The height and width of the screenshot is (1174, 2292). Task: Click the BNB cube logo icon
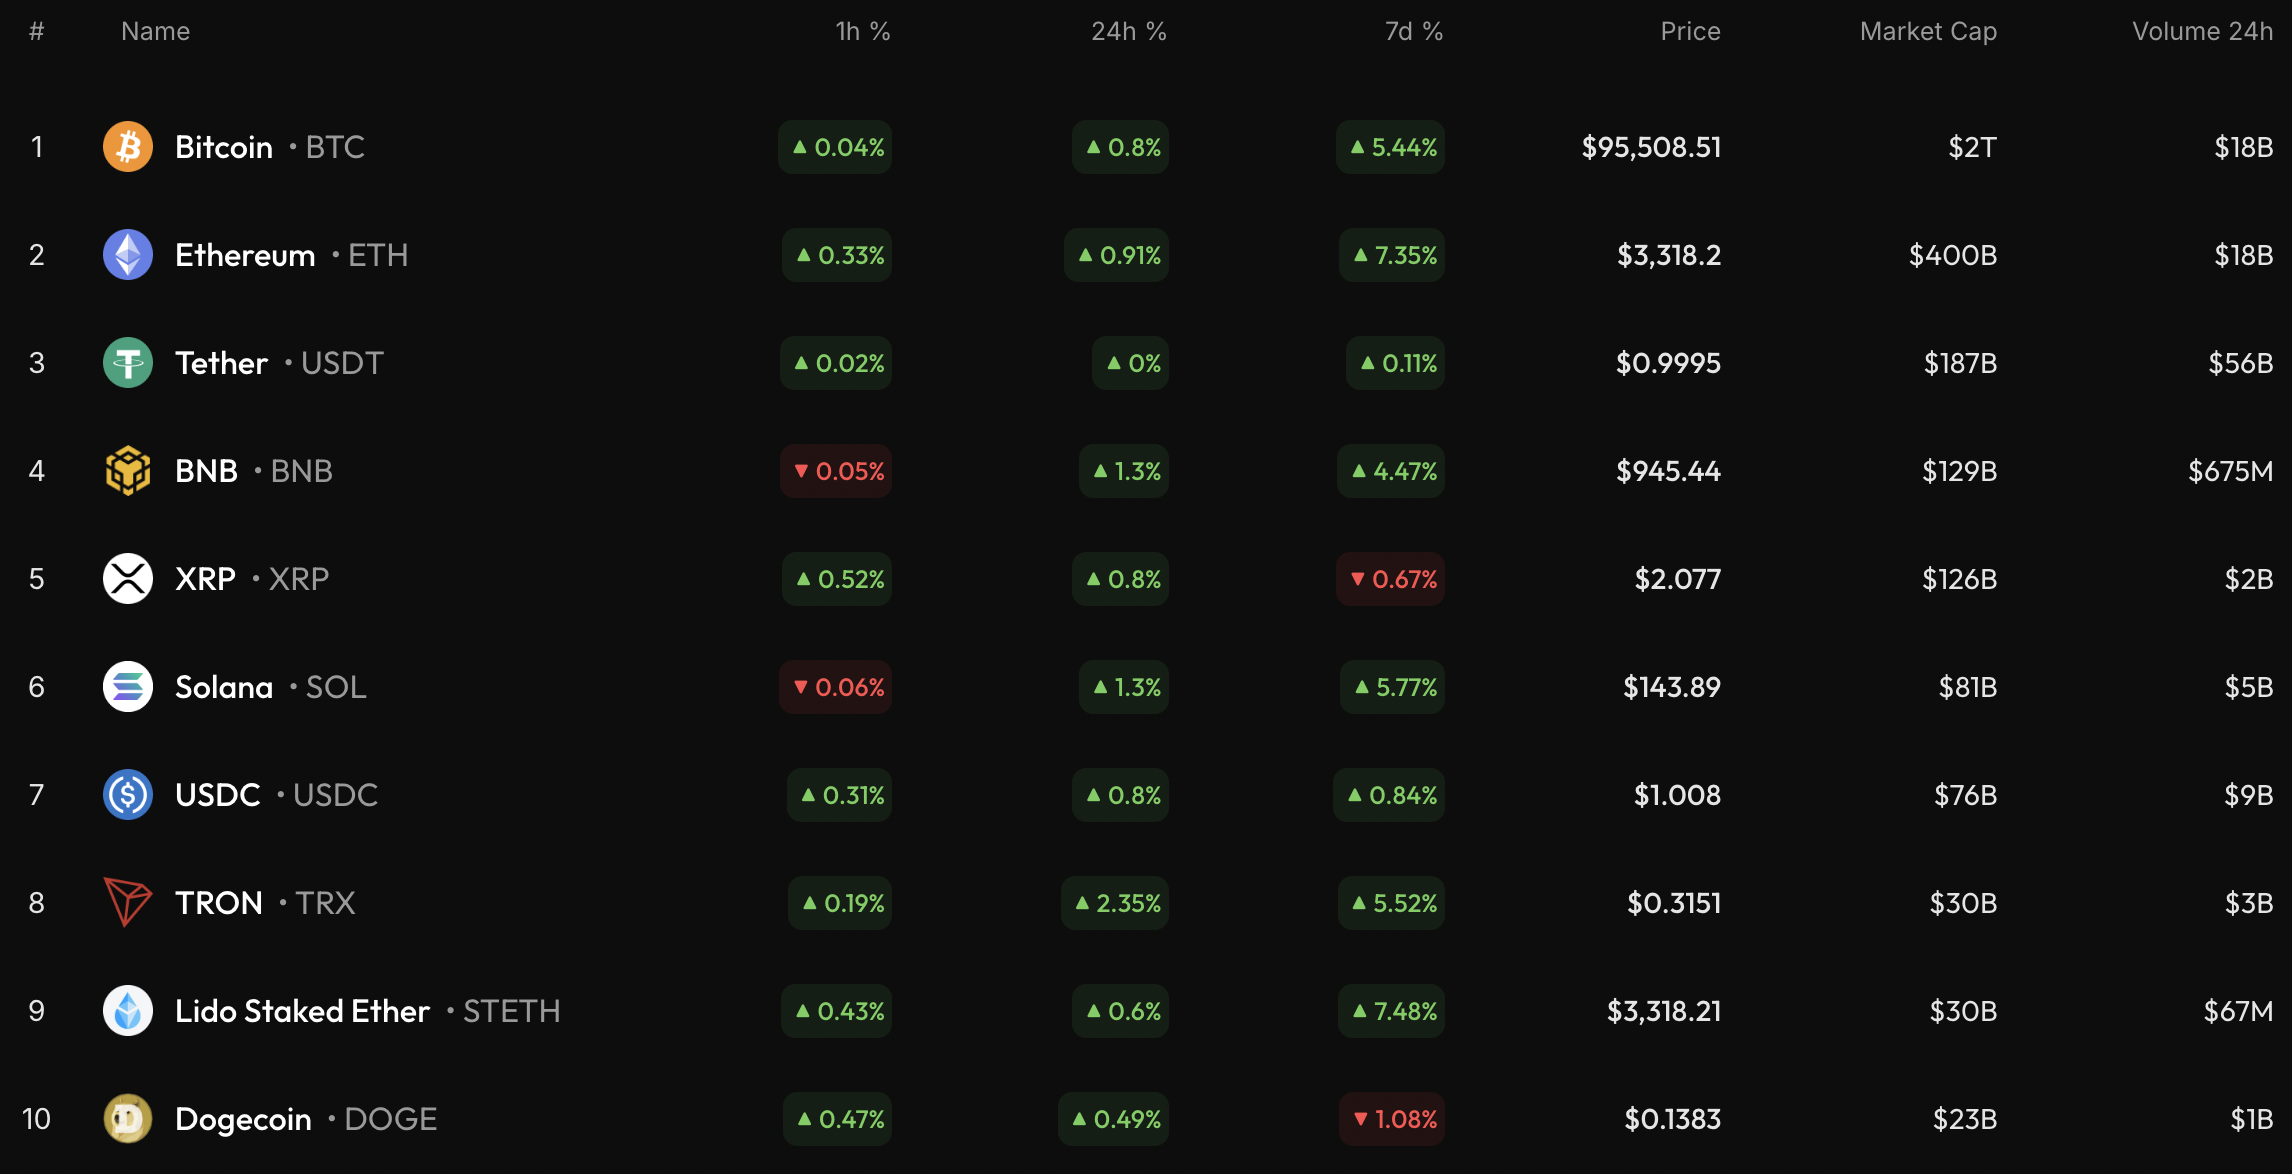tap(128, 471)
